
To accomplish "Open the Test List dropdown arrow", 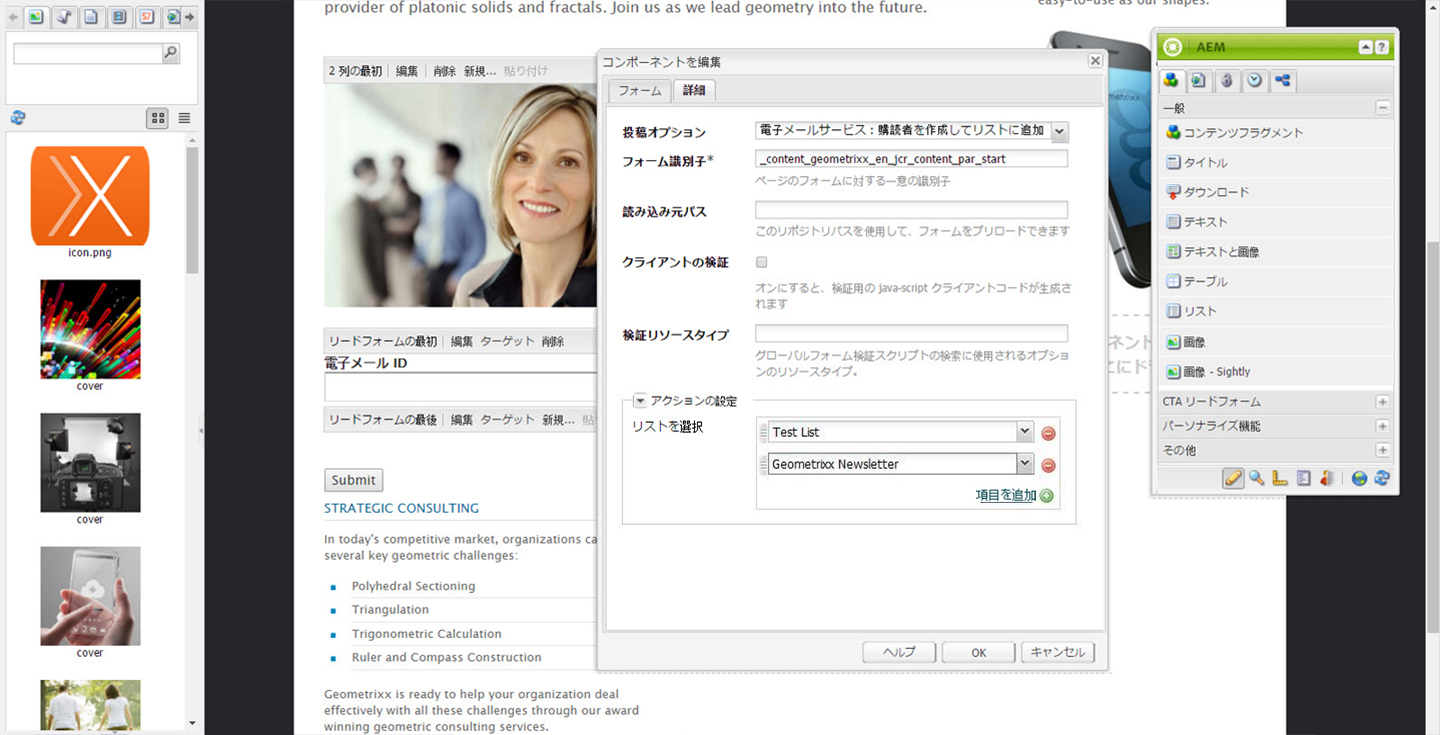I will 1025,432.
